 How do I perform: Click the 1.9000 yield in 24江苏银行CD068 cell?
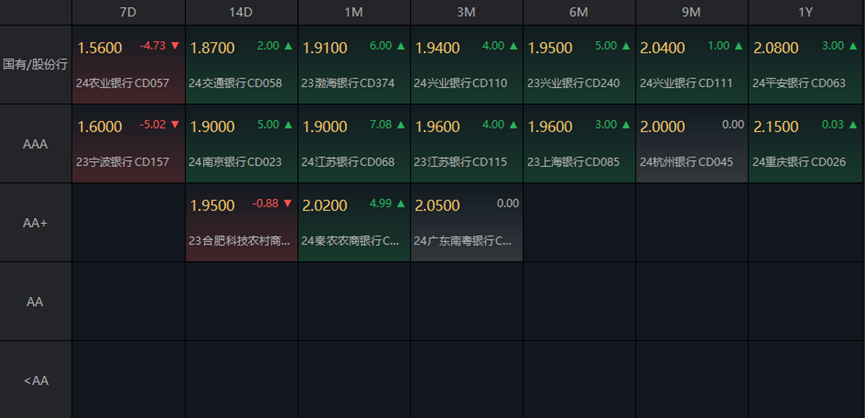[x=325, y=127]
